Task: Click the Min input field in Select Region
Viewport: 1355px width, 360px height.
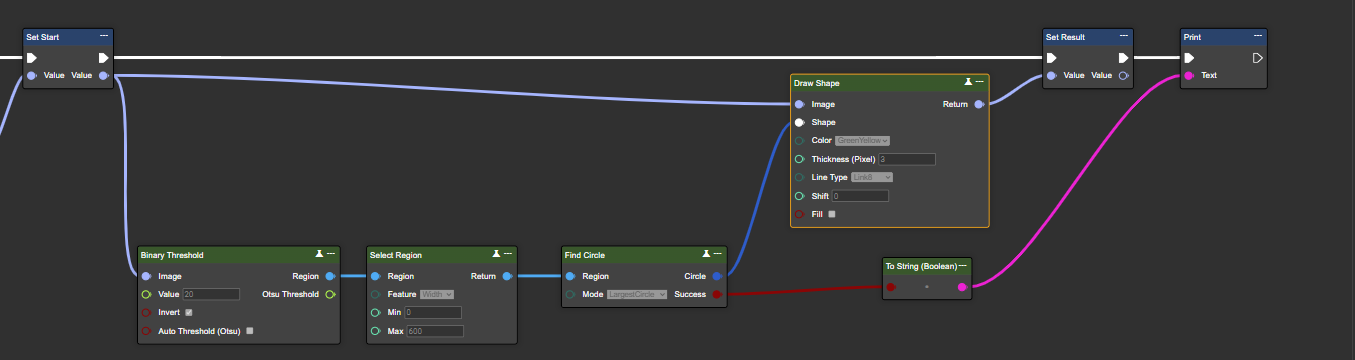Action: [x=433, y=312]
